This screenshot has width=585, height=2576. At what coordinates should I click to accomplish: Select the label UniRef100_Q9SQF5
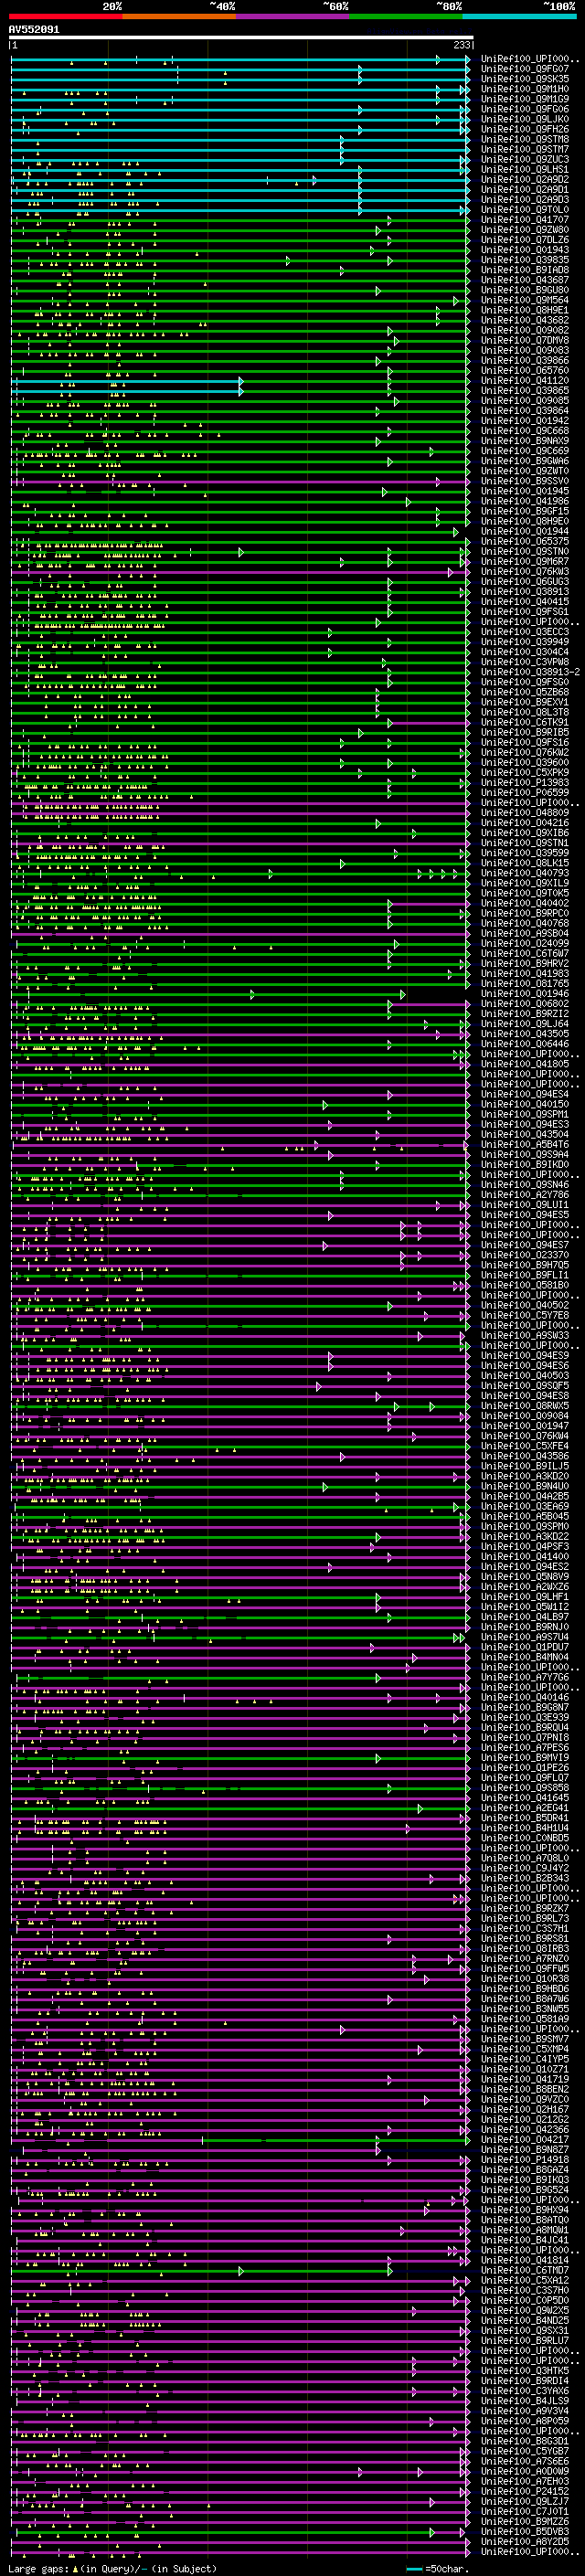(x=525, y=1386)
